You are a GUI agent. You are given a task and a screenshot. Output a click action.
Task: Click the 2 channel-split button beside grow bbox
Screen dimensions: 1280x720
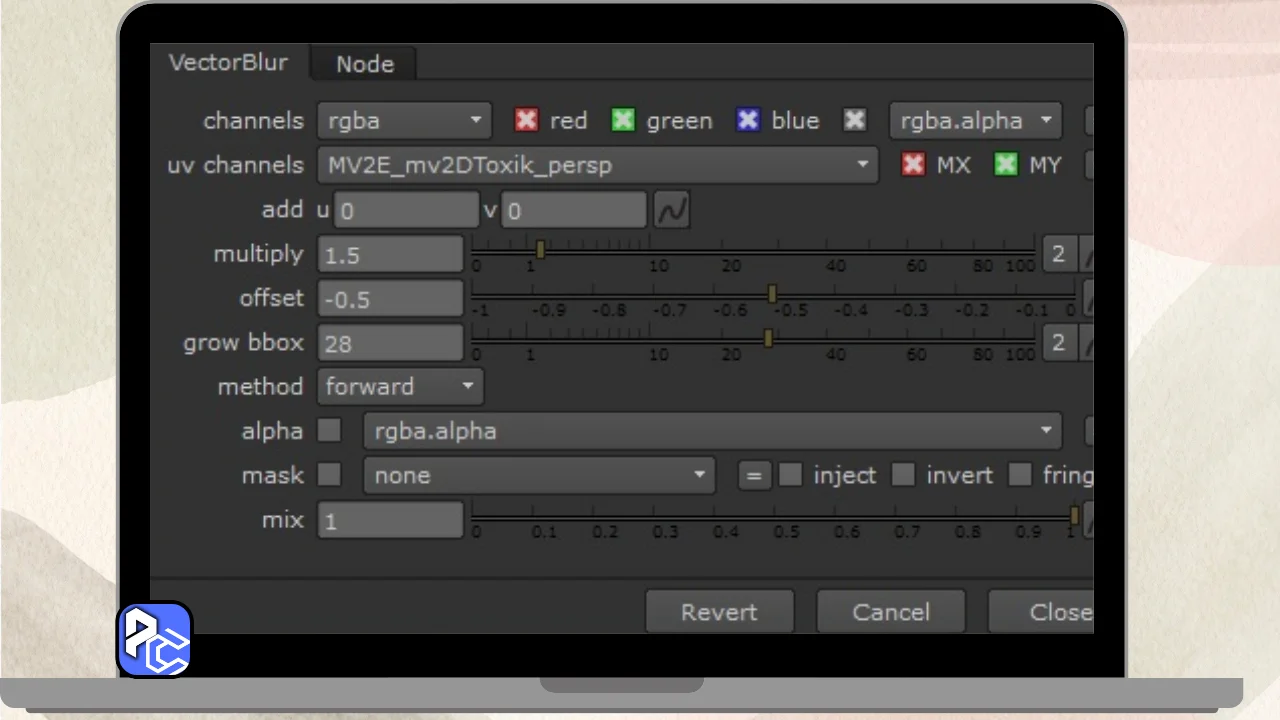1058,343
